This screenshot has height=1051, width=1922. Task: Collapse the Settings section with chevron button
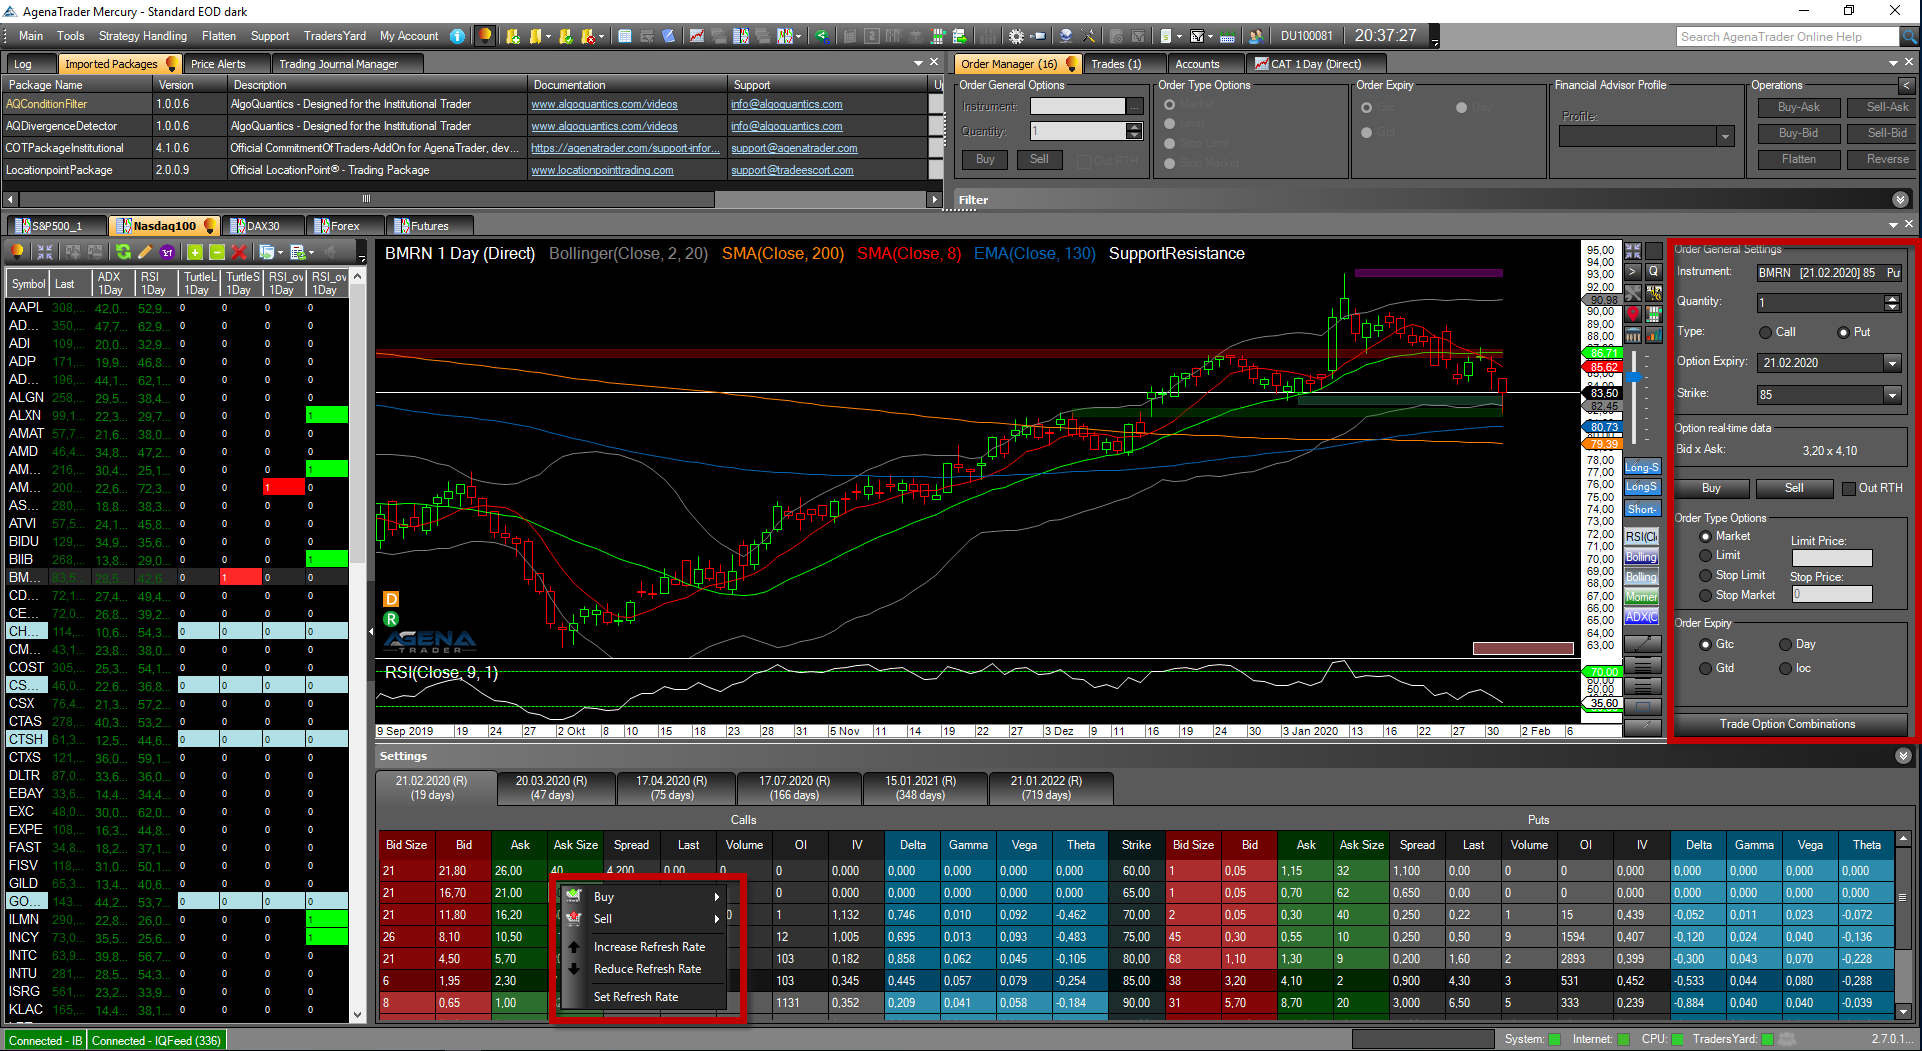[1903, 756]
